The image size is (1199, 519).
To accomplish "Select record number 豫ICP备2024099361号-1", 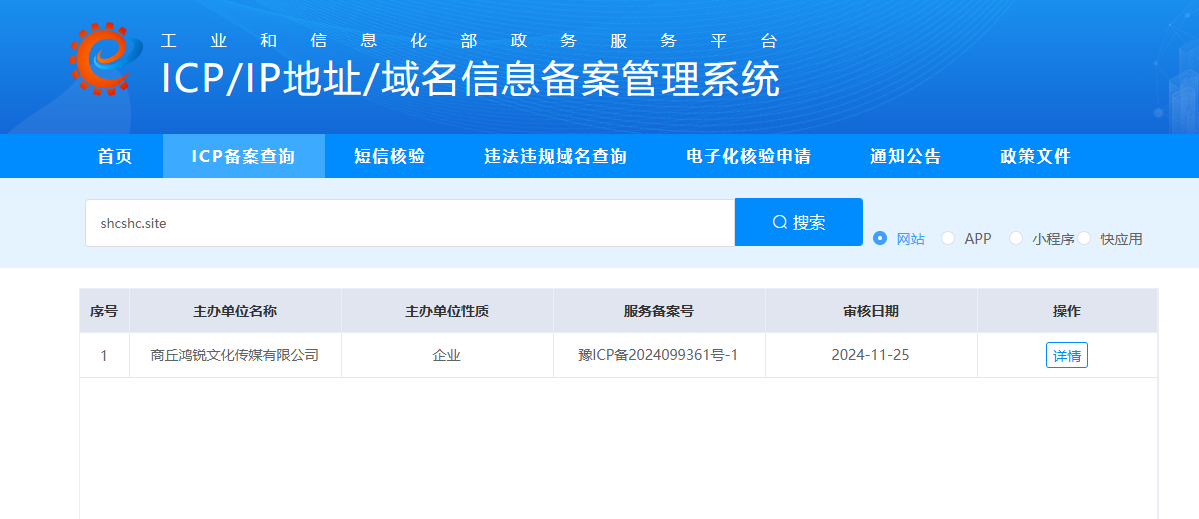I will (658, 355).
